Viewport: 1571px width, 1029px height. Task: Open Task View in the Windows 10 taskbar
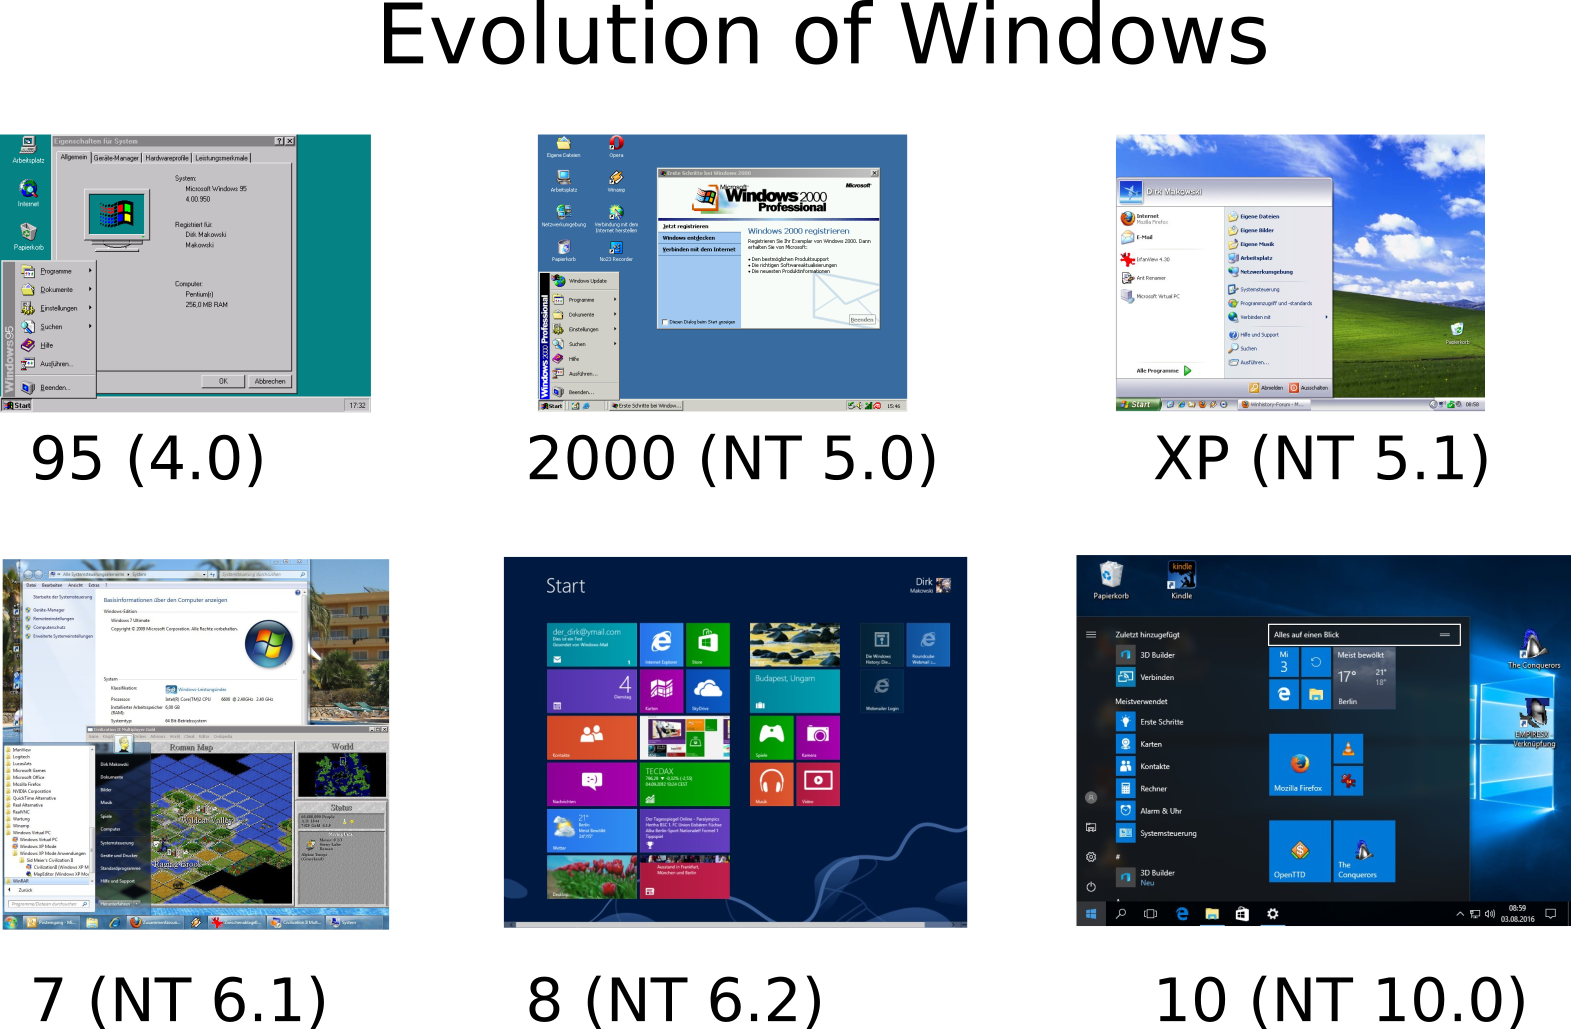[x=1151, y=913]
